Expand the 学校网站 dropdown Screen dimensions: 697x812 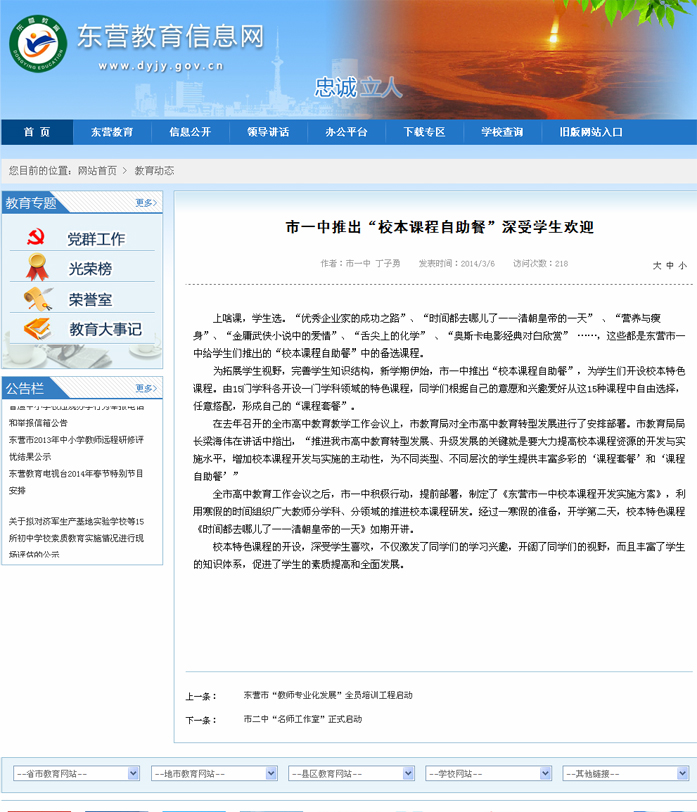coord(488,773)
